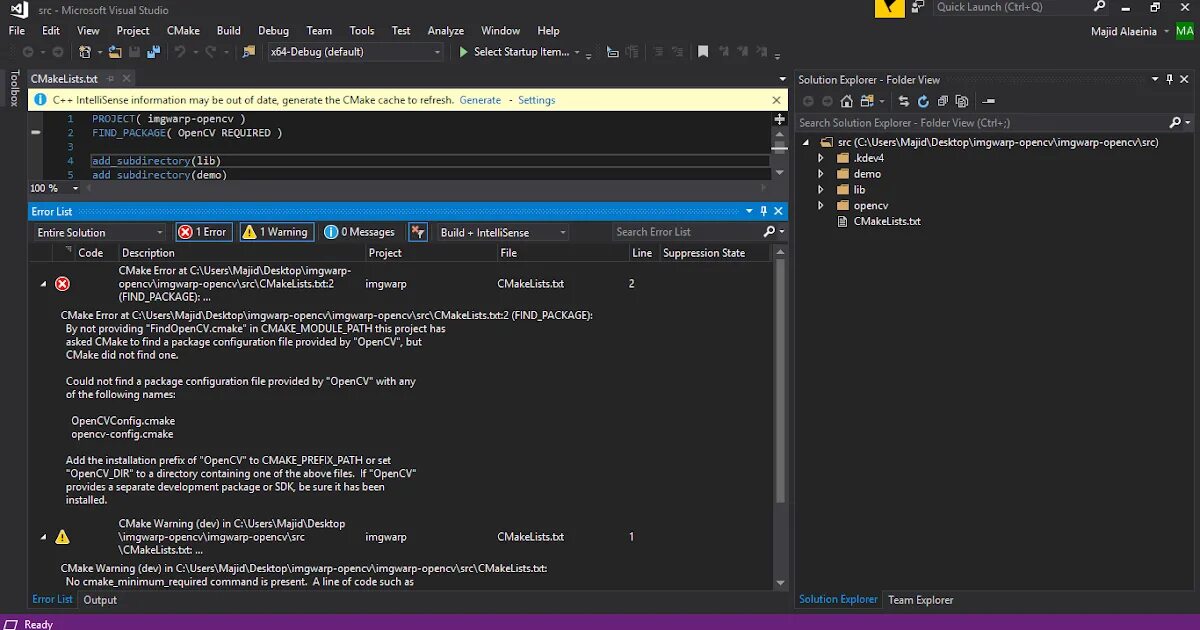Switch to the Output tab
Screen dimensions: 1200x630
pos(100,600)
